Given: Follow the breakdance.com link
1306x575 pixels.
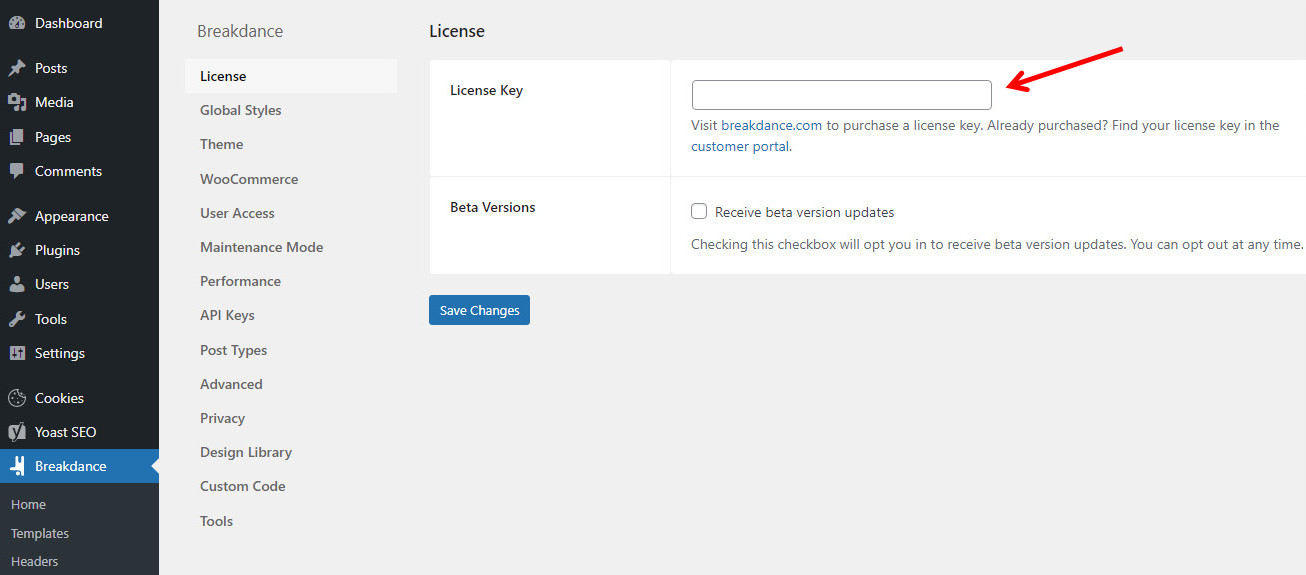Looking at the screenshot, I should (771, 125).
